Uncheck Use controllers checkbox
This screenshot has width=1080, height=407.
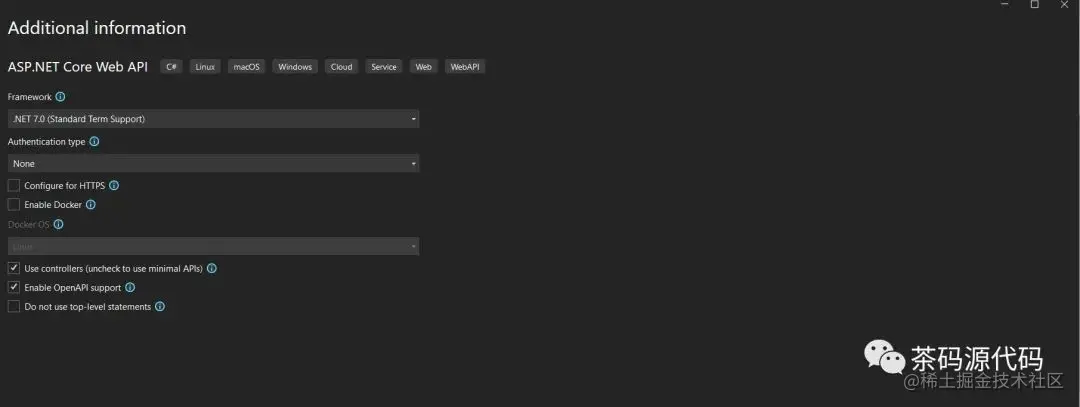pyautogui.click(x=14, y=268)
